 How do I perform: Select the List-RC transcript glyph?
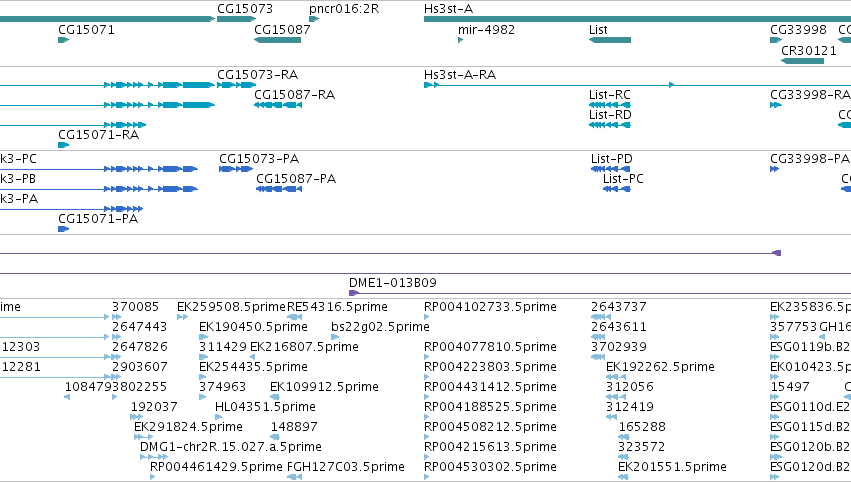click(x=610, y=105)
